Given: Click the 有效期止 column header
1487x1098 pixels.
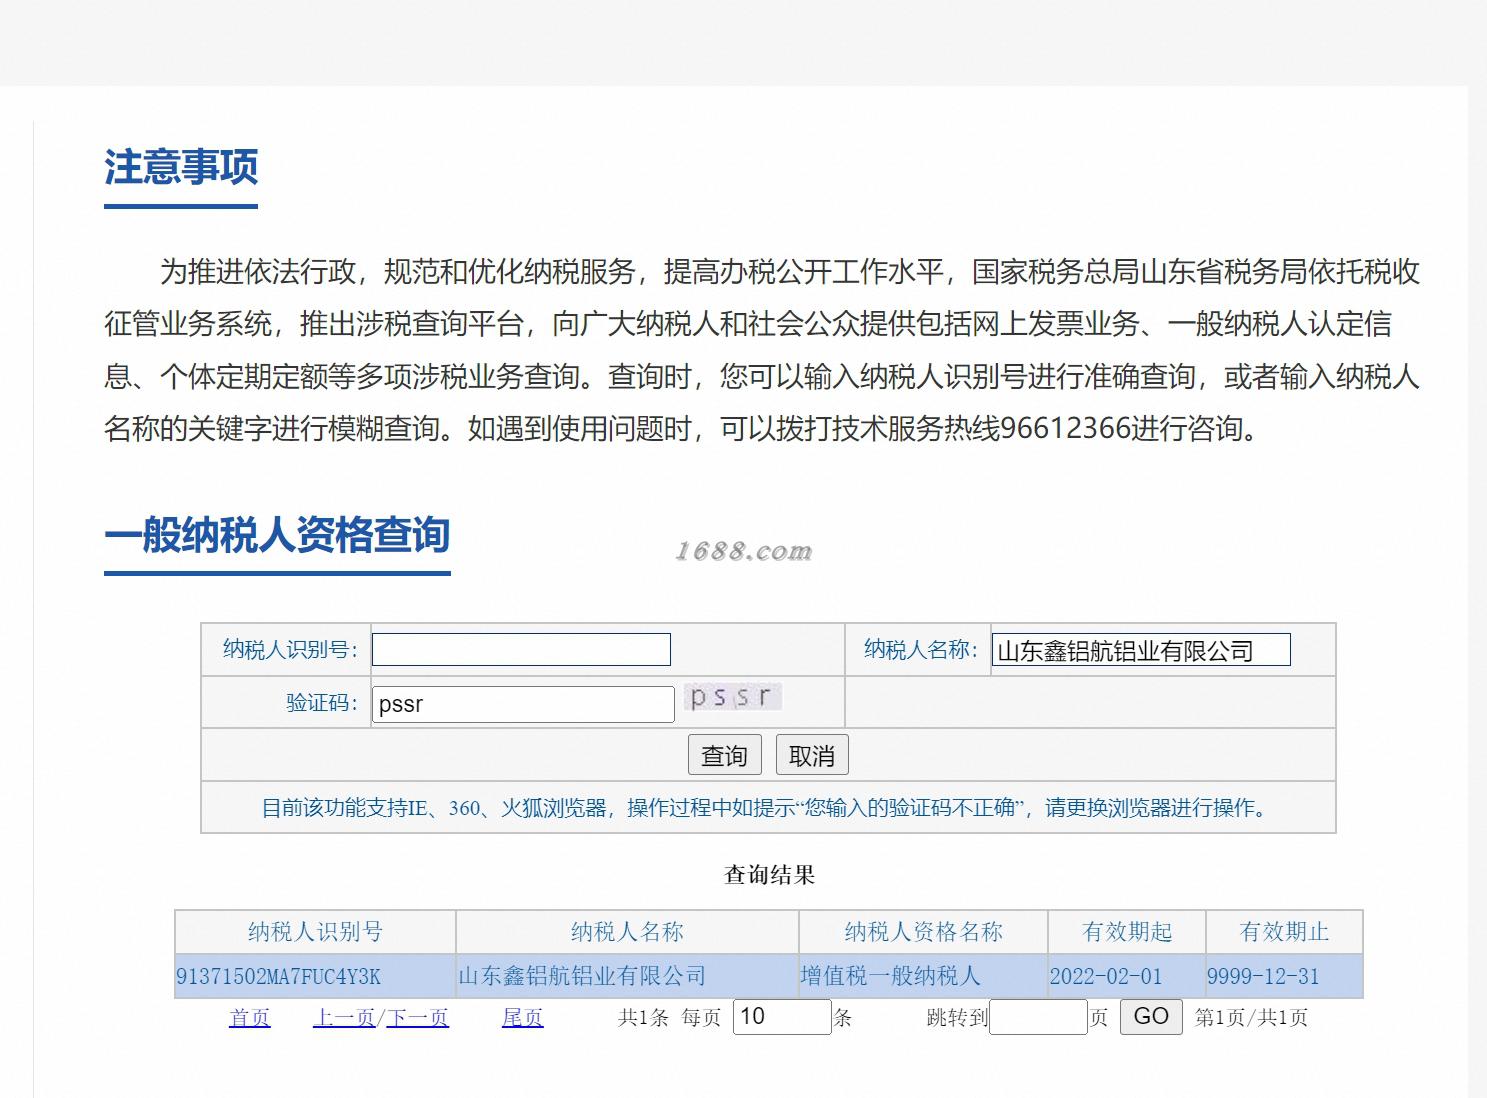Looking at the screenshot, I should click(1284, 932).
